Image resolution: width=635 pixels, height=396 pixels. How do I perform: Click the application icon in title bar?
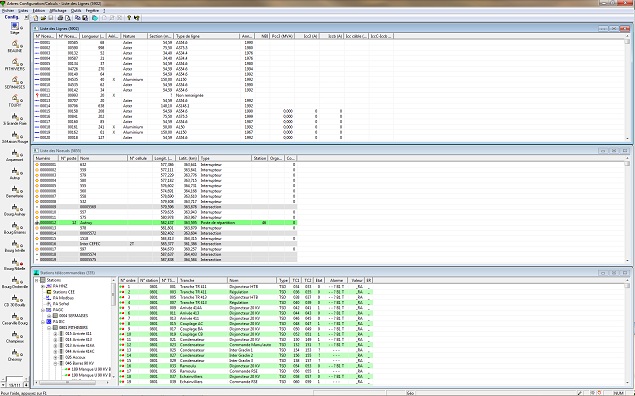(3, 3)
